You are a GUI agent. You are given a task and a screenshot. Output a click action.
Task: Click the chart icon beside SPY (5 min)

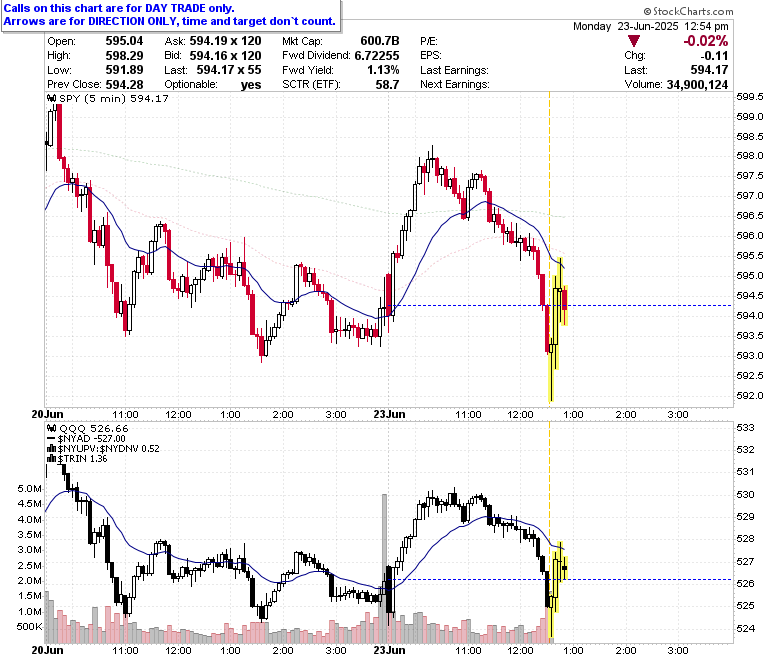[x=52, y=98]
